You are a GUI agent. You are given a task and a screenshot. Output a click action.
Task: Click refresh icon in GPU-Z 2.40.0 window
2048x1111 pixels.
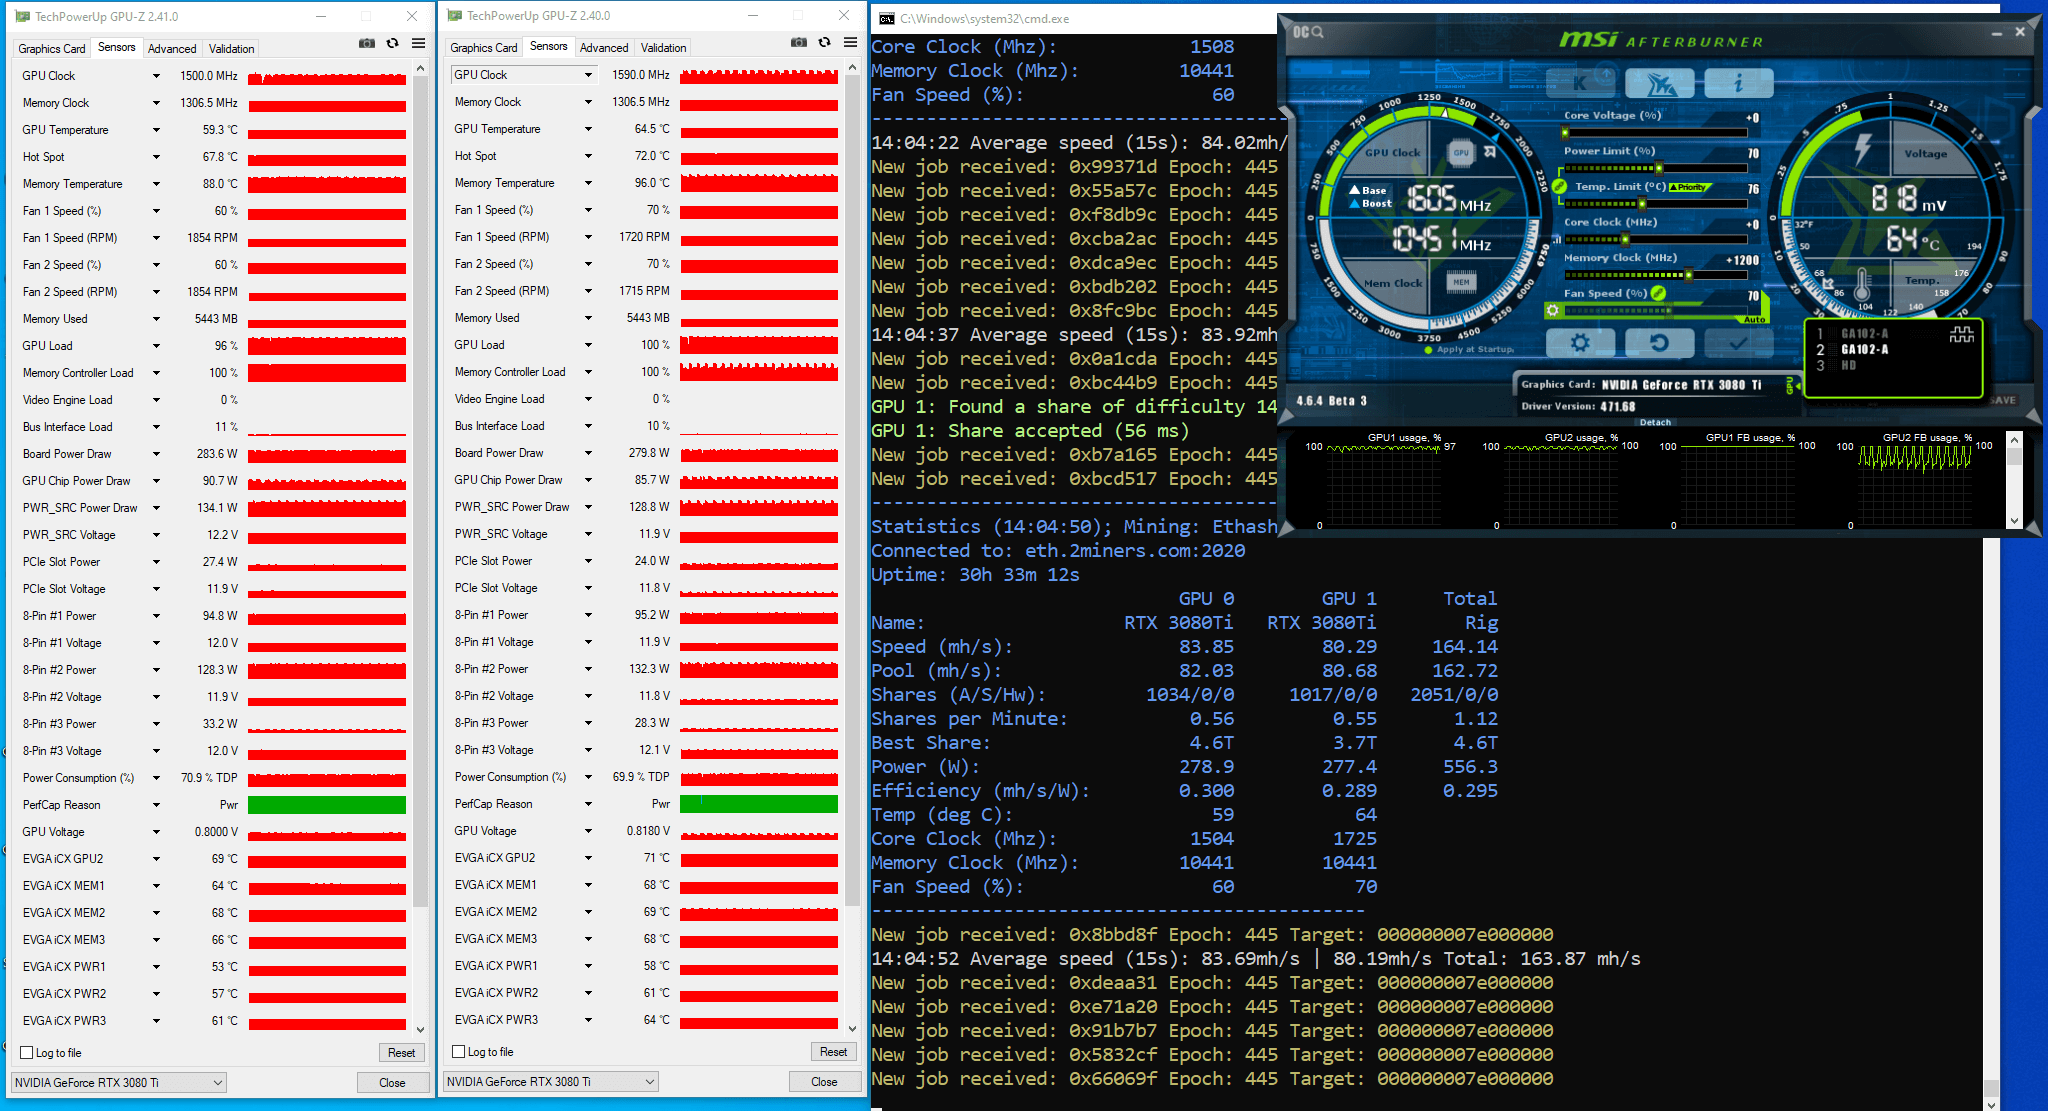click(824, 42)
